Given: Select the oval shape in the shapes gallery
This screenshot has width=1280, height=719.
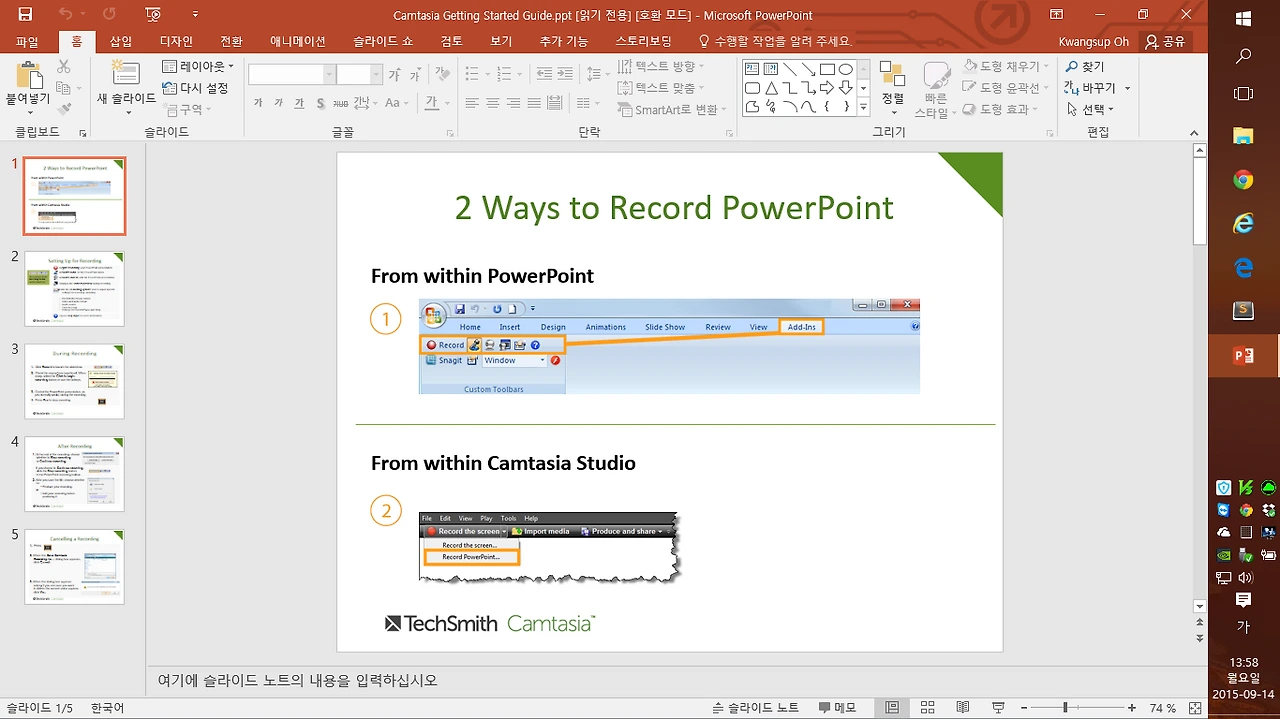Looking at the screenshot, I should point(846,69).
